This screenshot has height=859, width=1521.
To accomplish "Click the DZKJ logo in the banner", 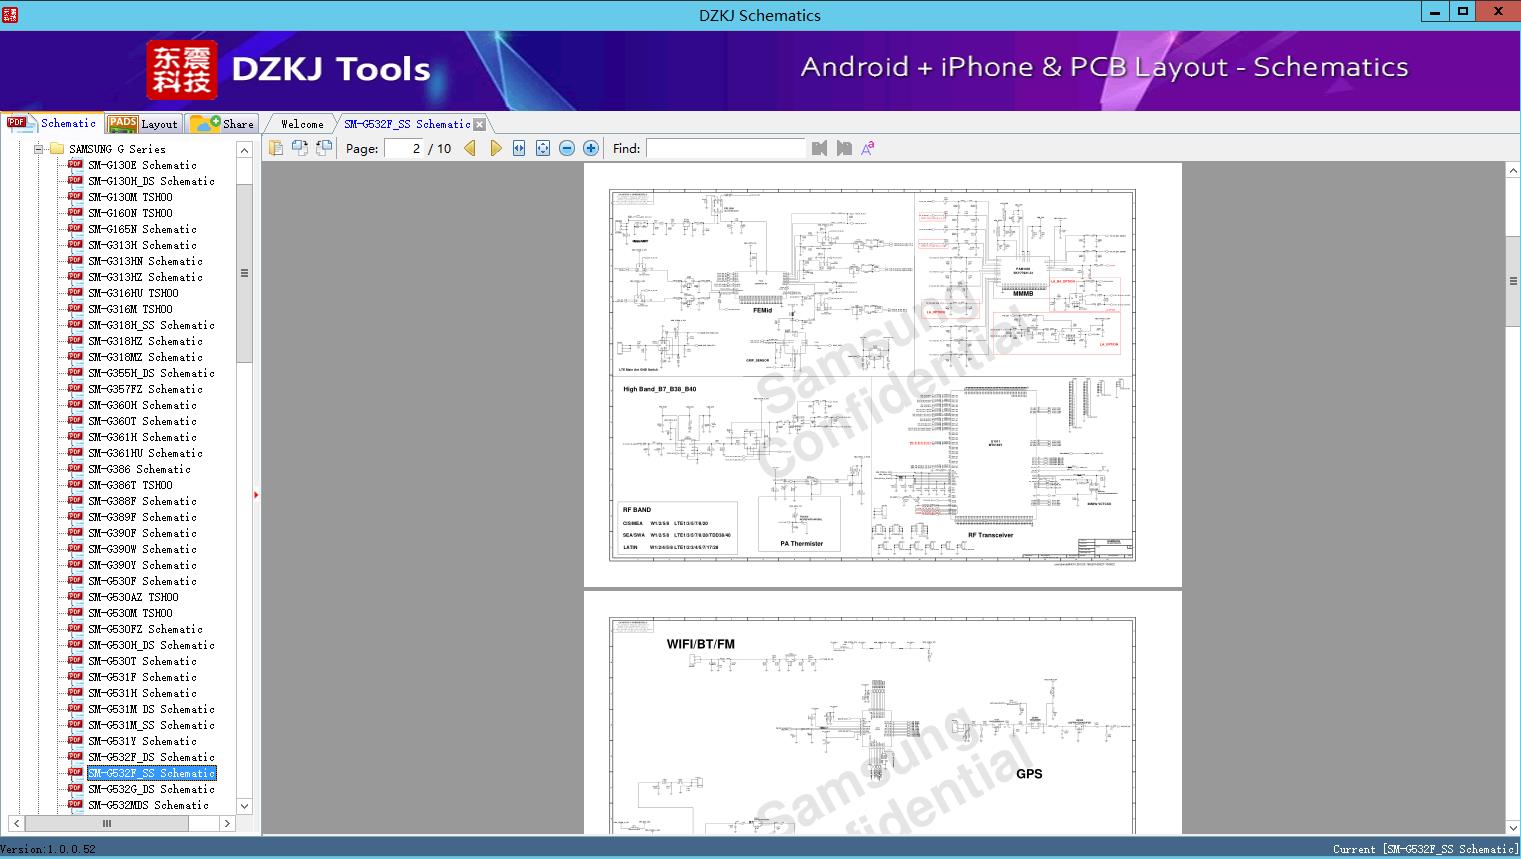I will coord(182,70).
